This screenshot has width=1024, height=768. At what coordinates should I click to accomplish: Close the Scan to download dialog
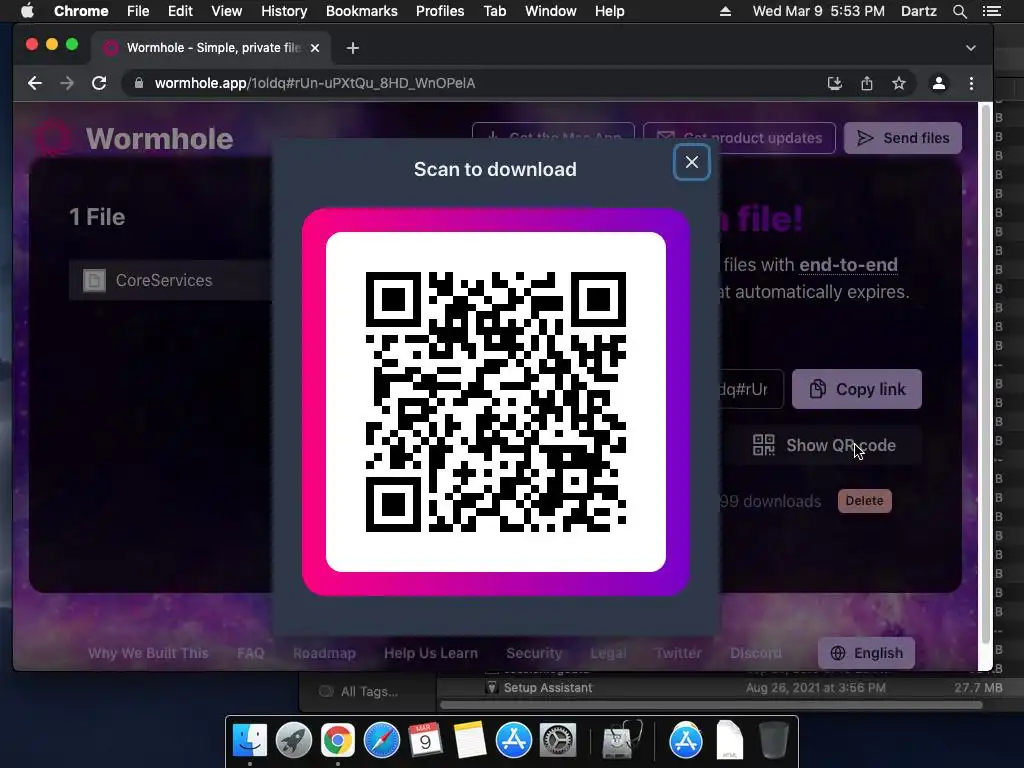pos(692,162)
